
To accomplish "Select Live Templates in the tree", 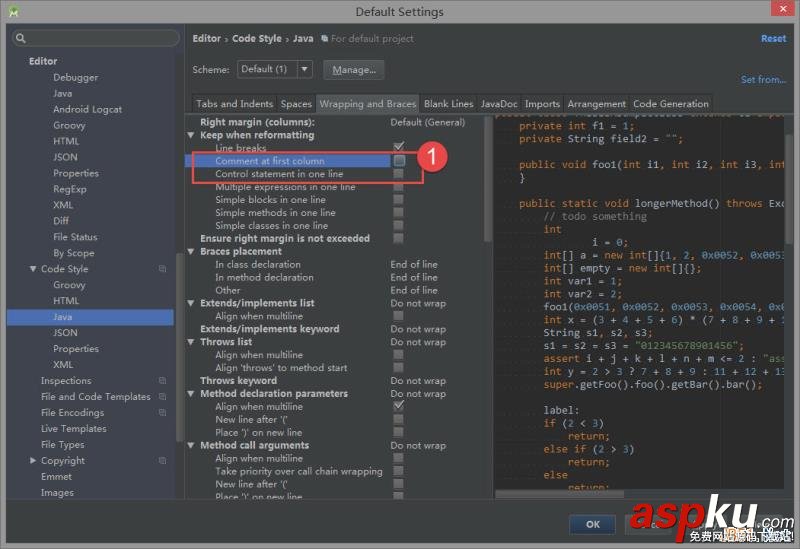I will (73, 429).
